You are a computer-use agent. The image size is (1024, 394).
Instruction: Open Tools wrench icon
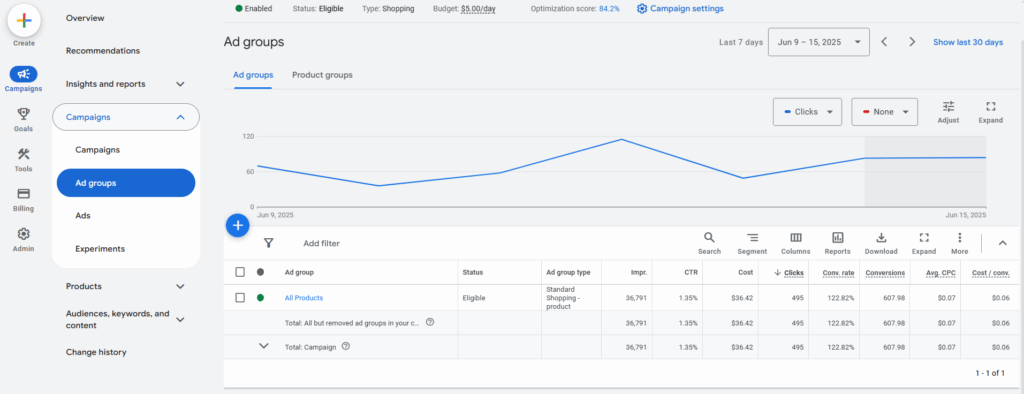[24, 154]
